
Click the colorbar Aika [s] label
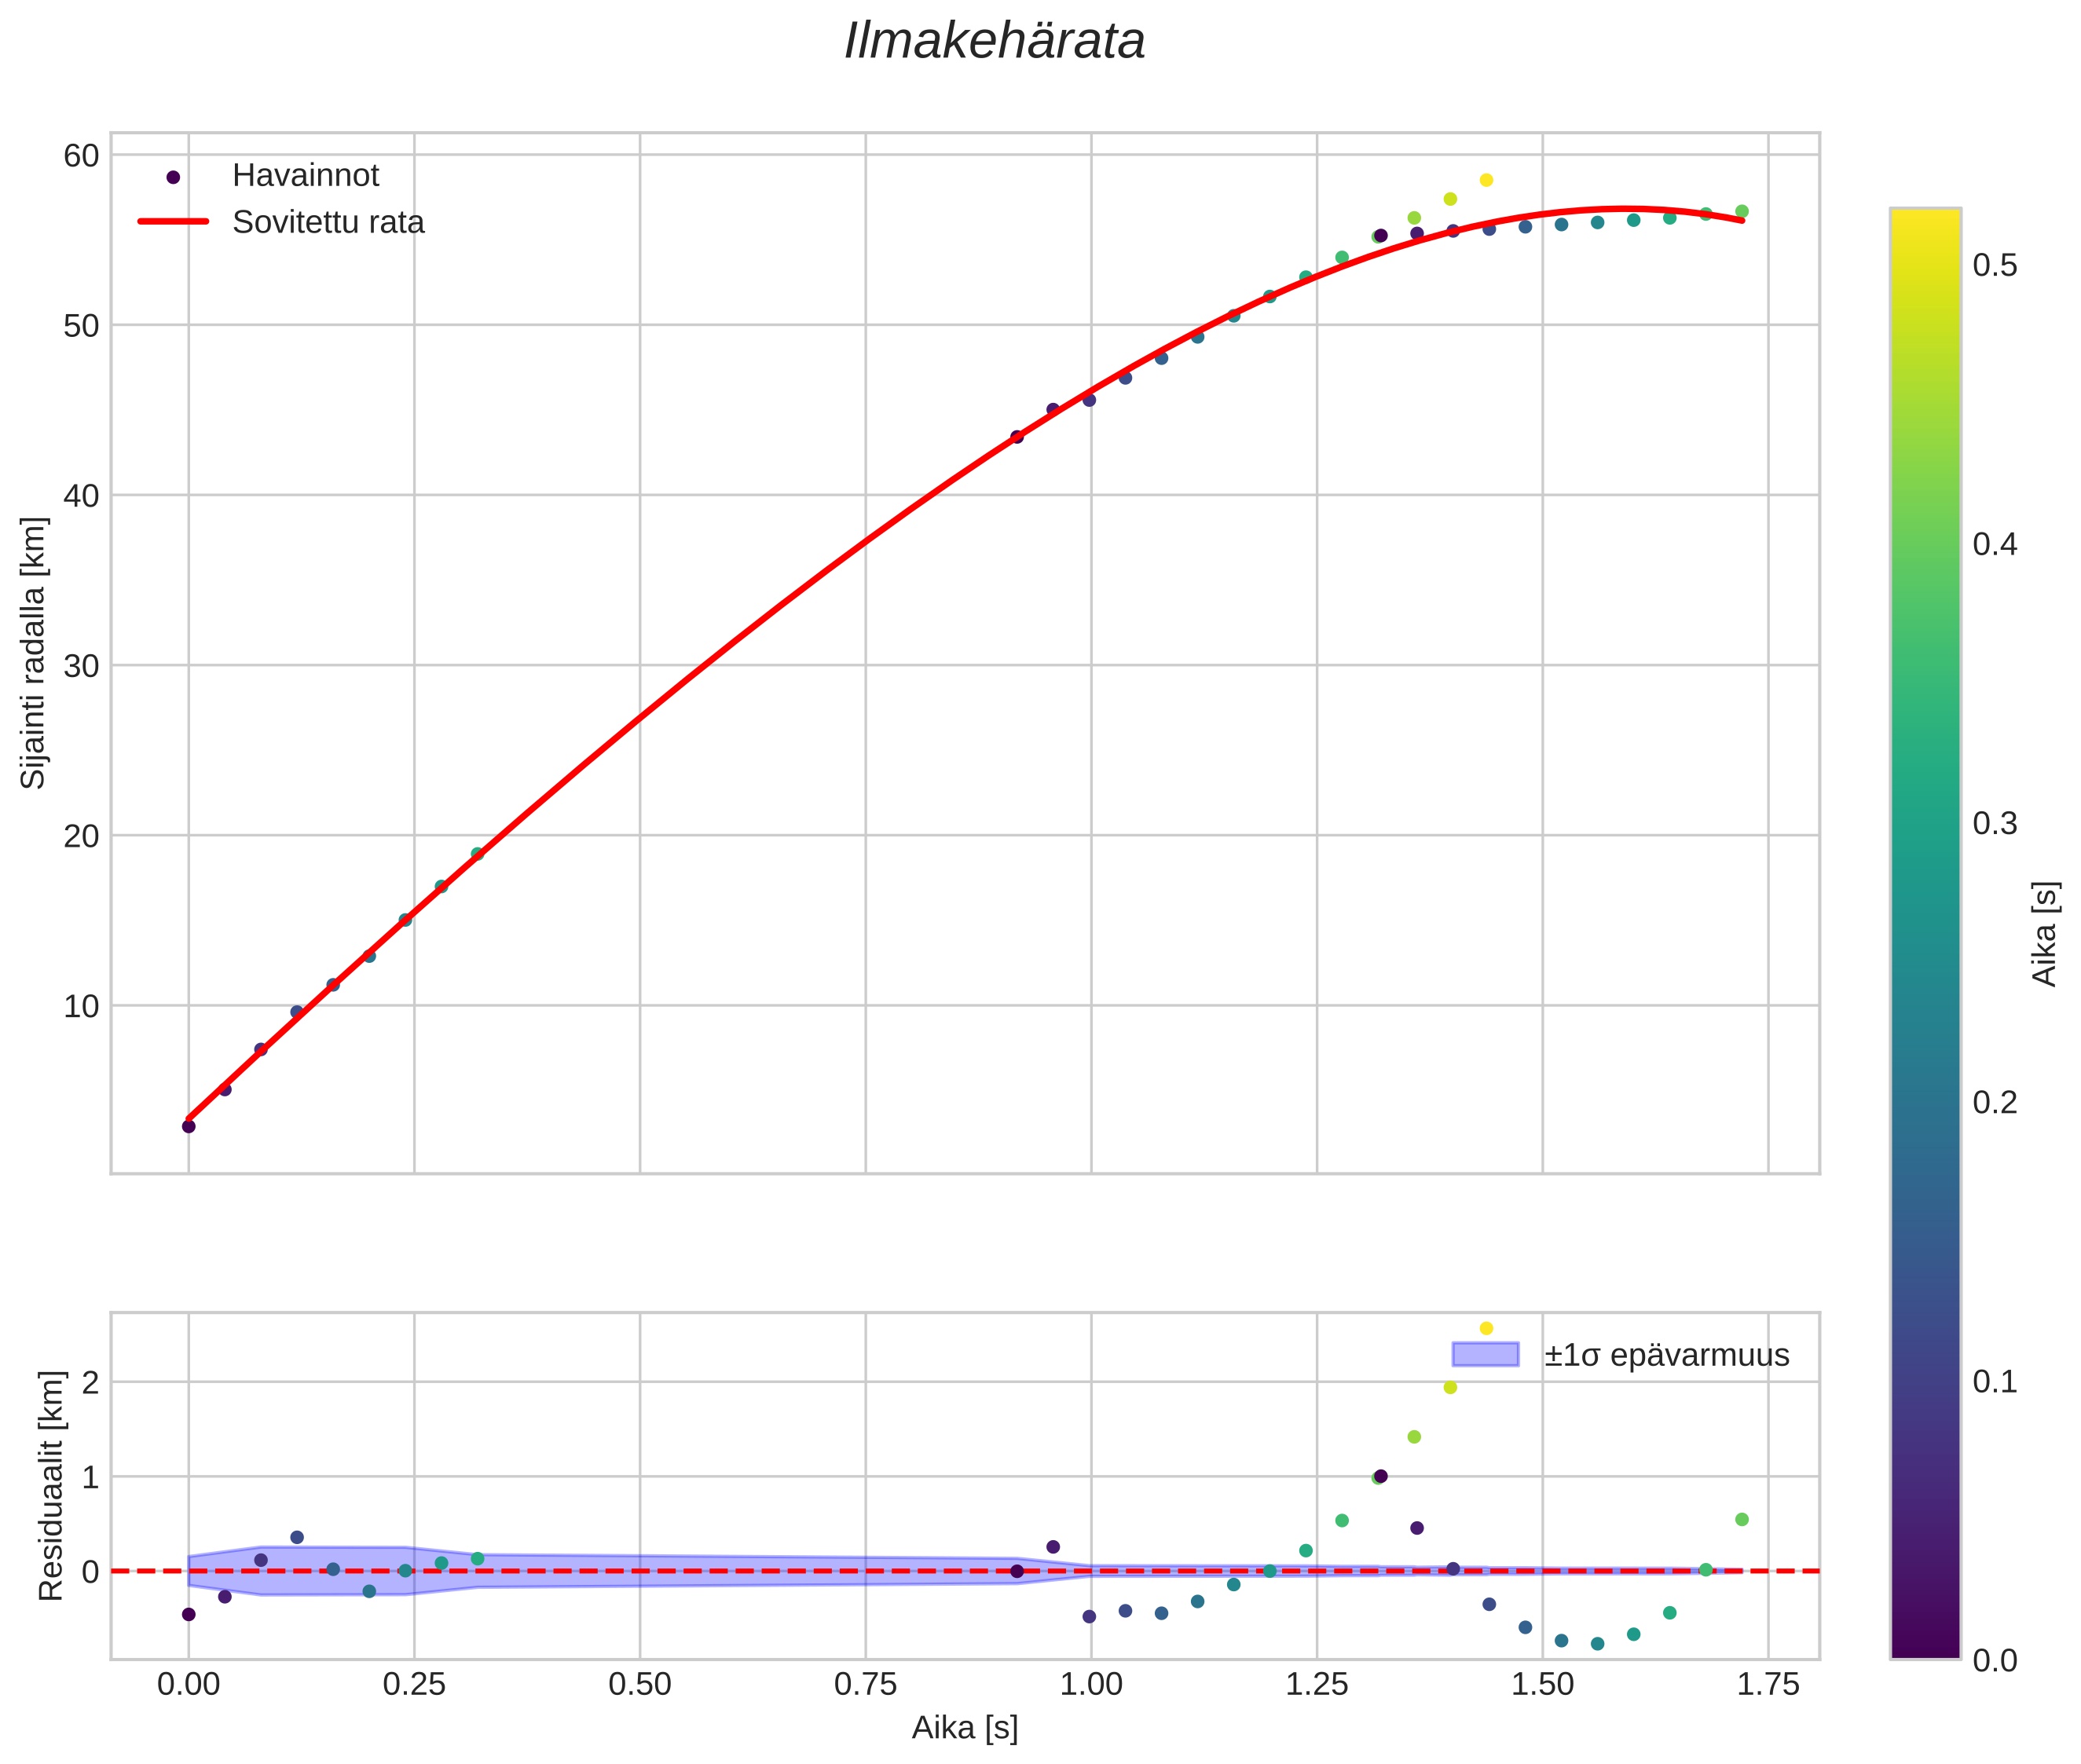(2044, 934)
